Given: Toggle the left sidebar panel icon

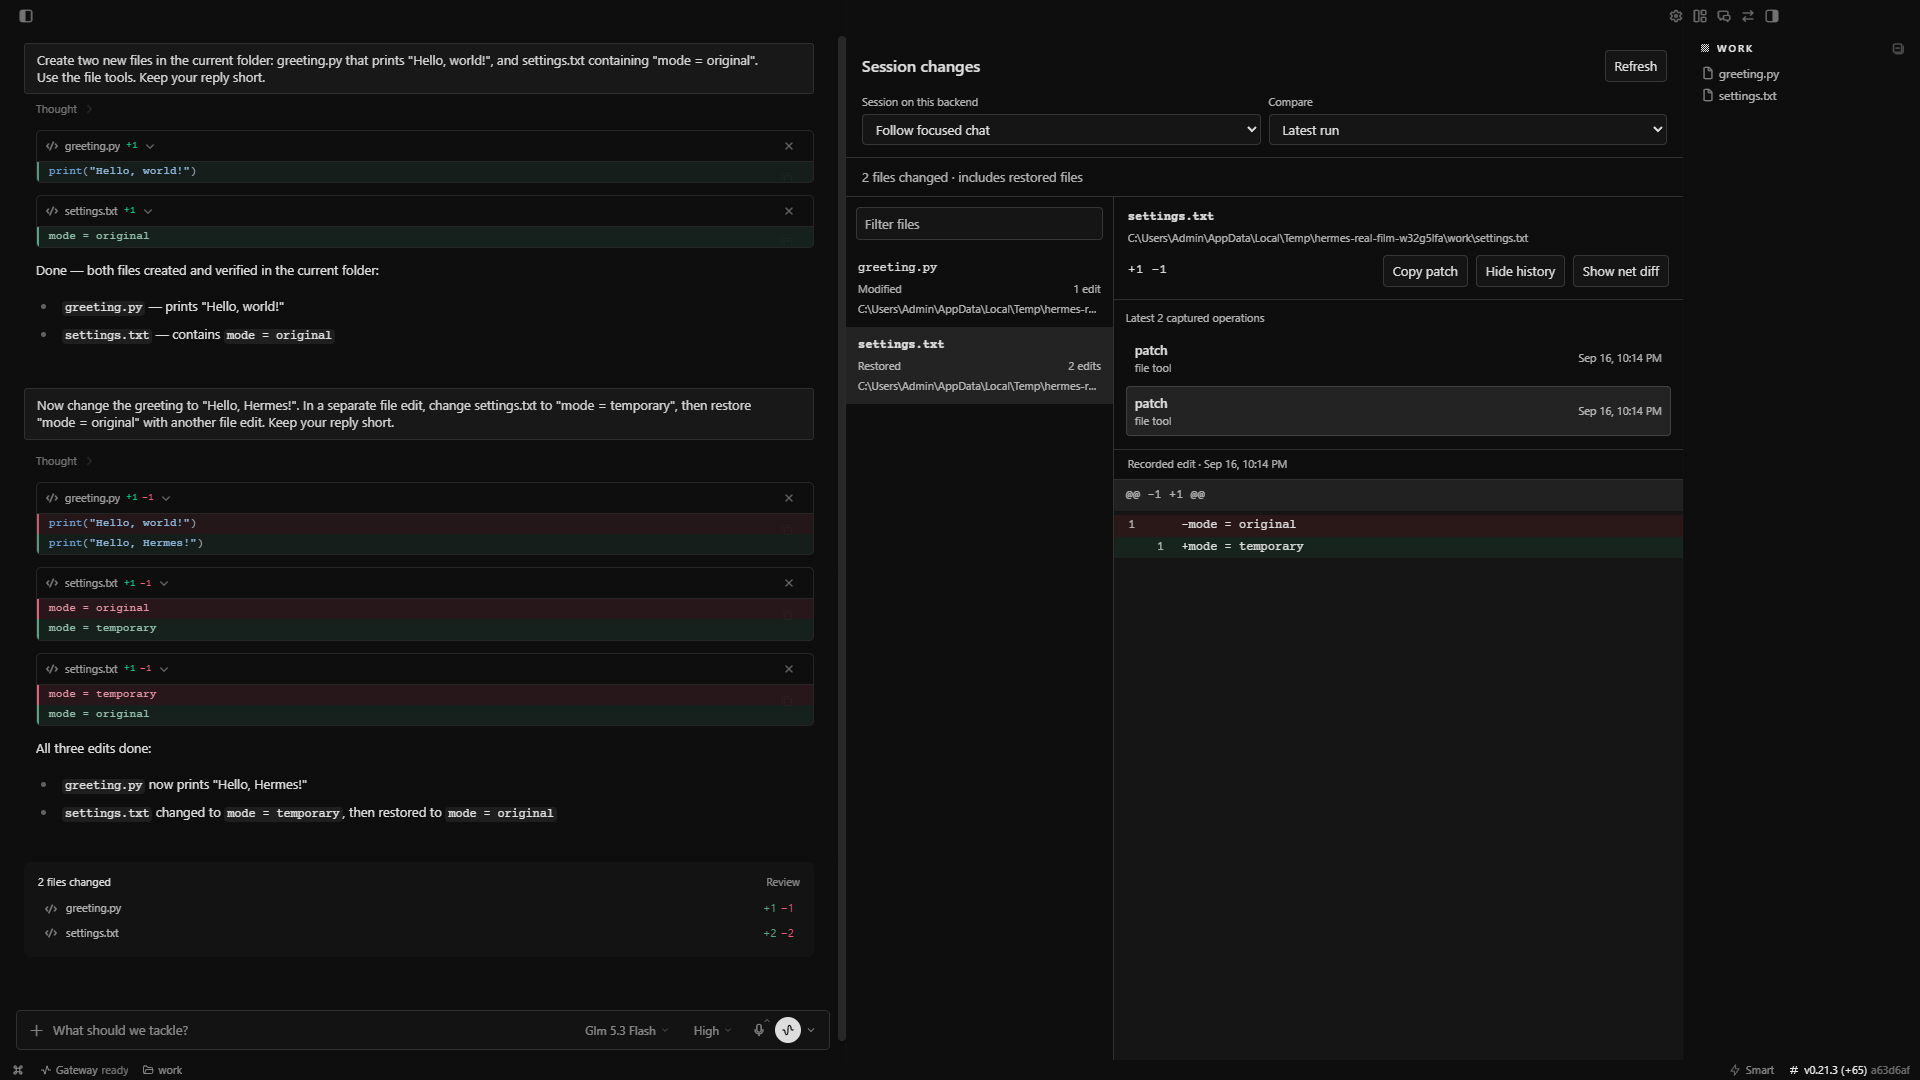Looking at the screenshot, I should (x=26, y=16).
